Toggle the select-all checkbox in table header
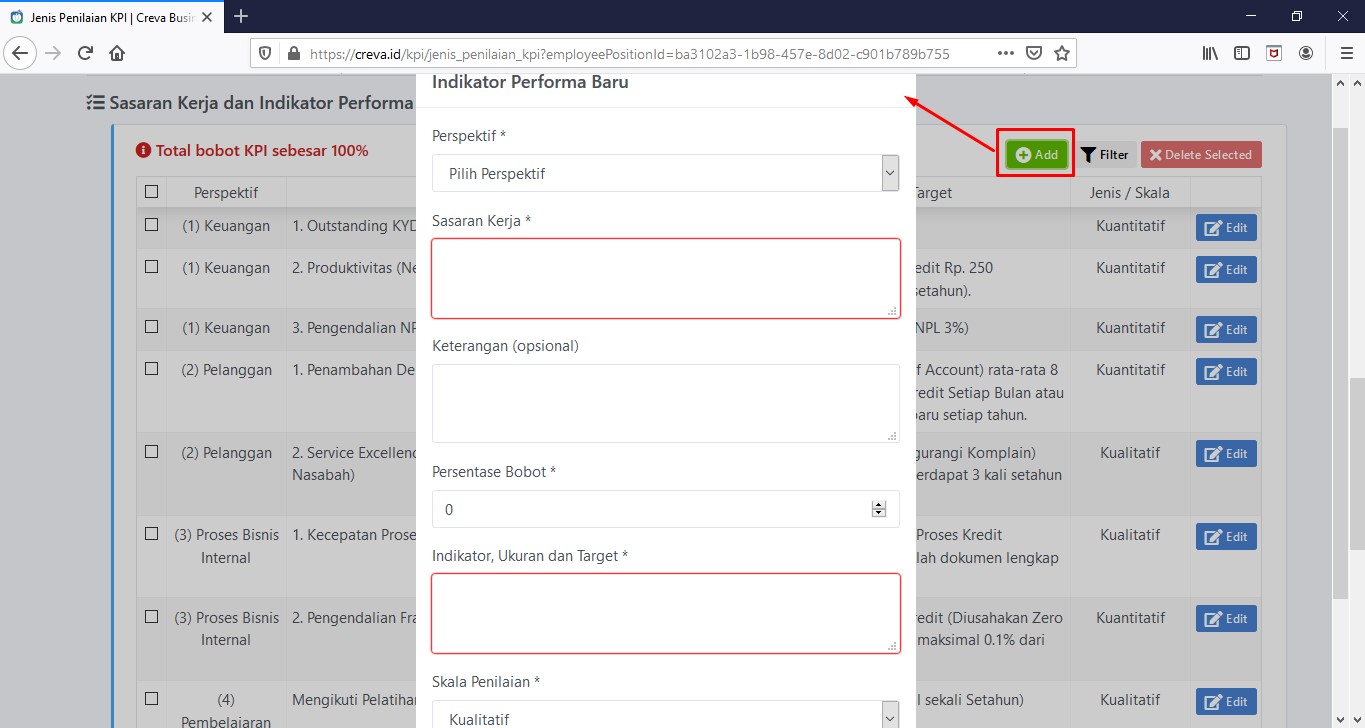The width and height of the screenshot is (1365, 728). [151, 191]
